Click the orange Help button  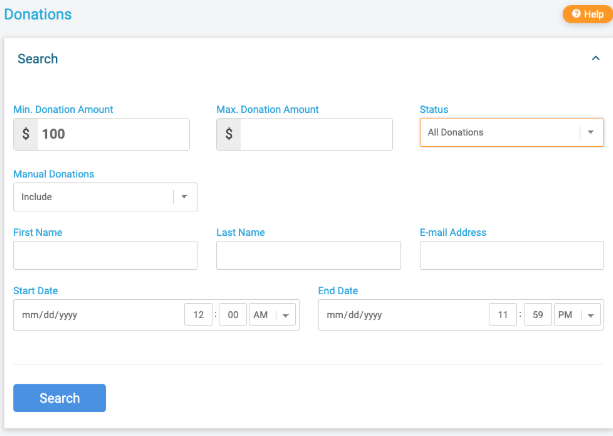click(x=588, y=14)
